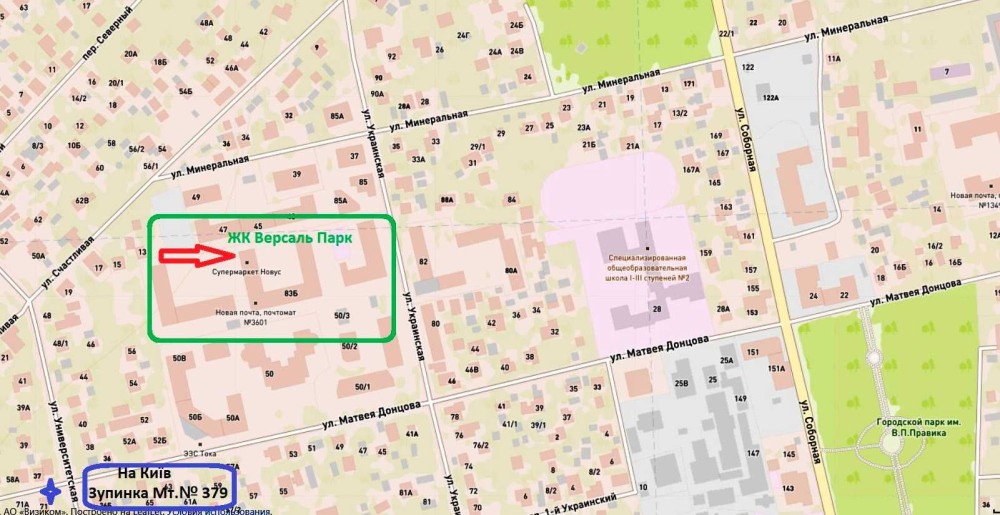Click the blue star marker near Университетская street

coord(51,492)
